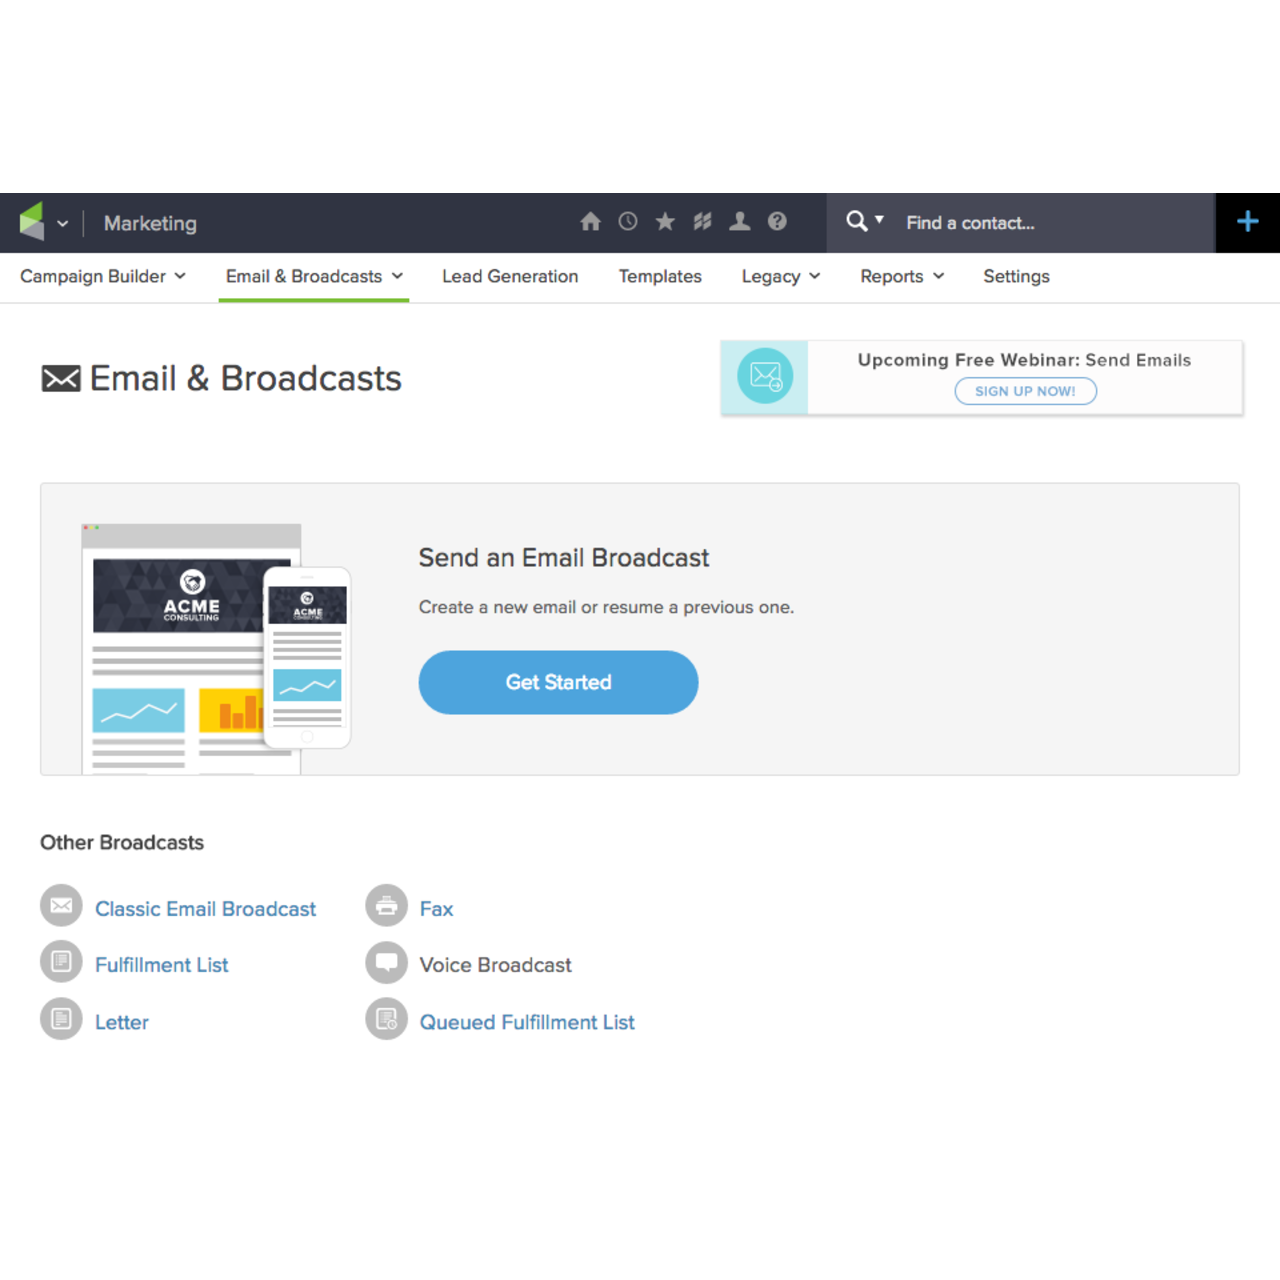Image resolution: width=1280 pixels, height=1280 pixels.
Task: Open the Home icon in the top bar
Action: point(590,222)
